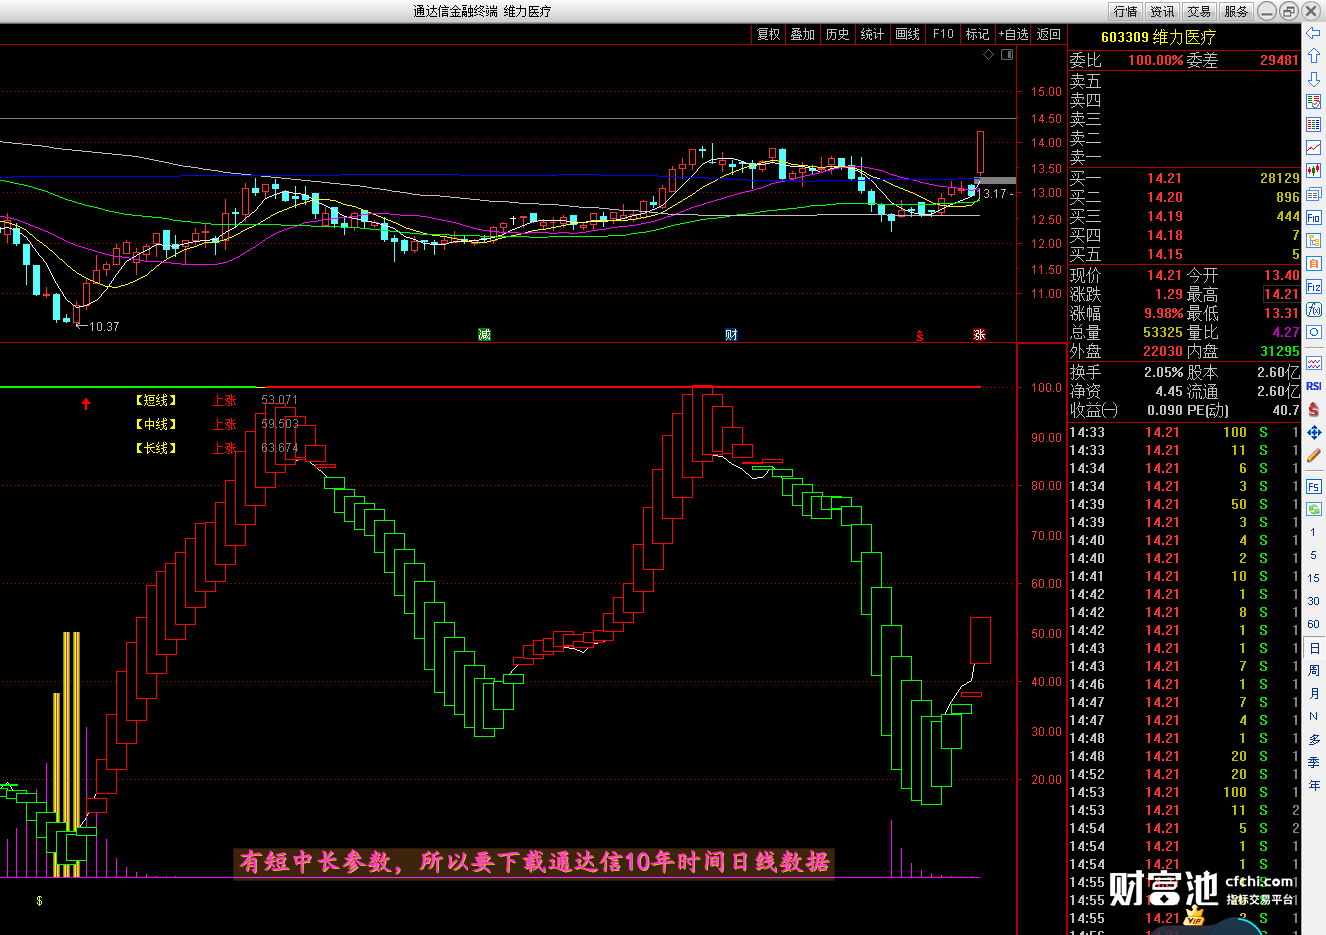Click the stock title 603309 维力医疗

coord(1158,37)
